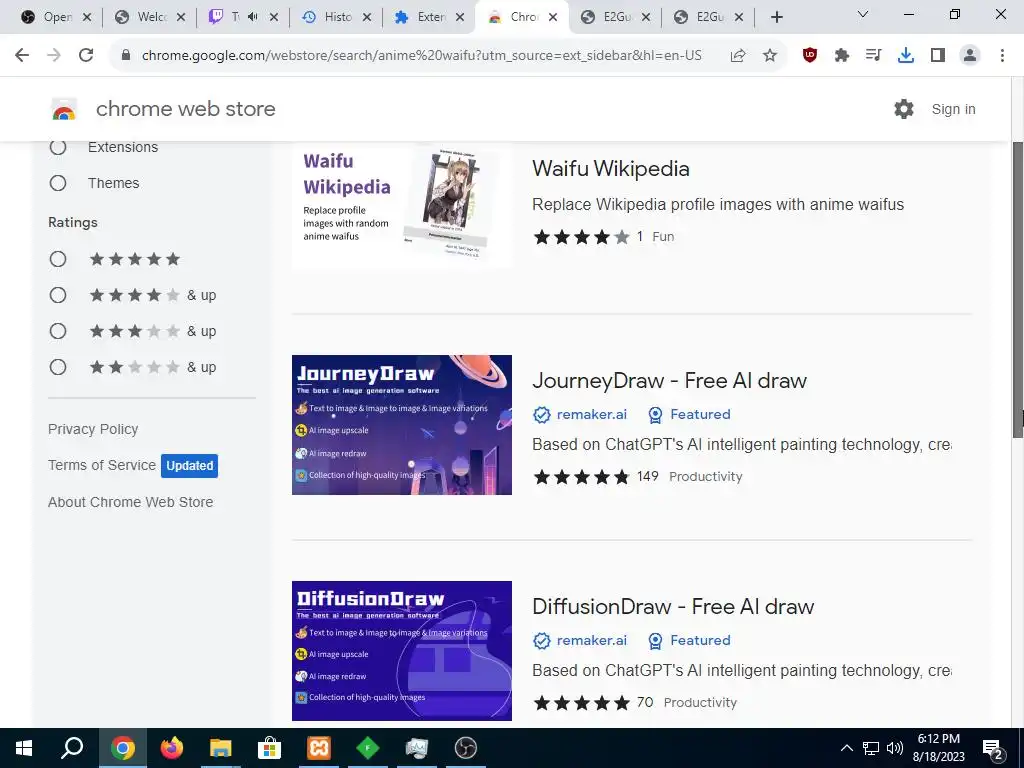
Task: Open XAMPP from taskbar
Action: coord(319,748)
